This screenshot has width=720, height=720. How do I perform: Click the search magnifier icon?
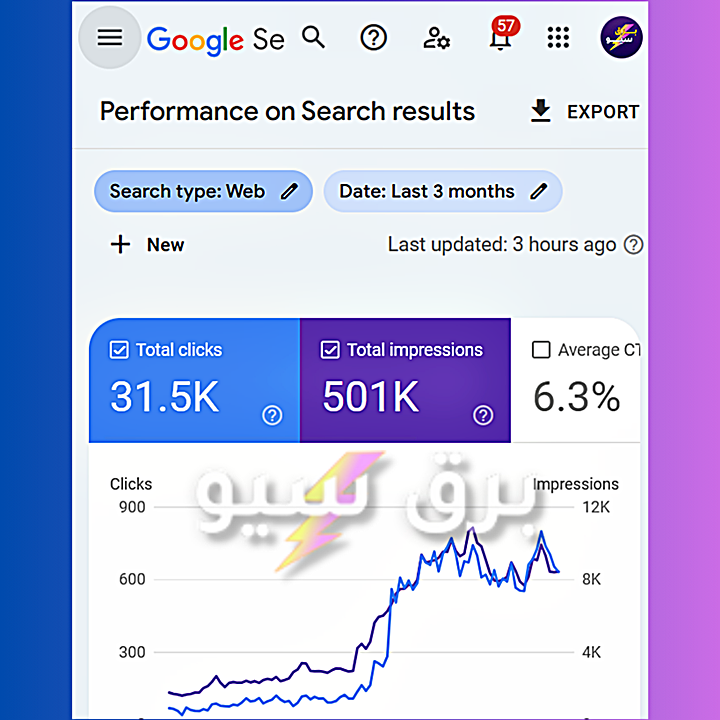314,38
